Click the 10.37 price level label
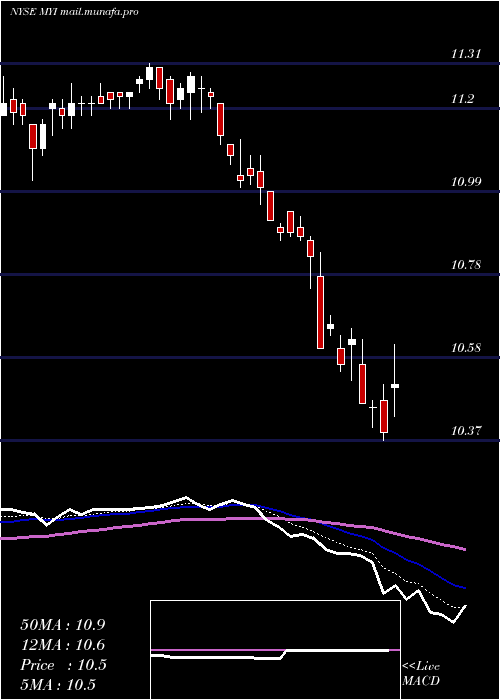 [466, 431]
